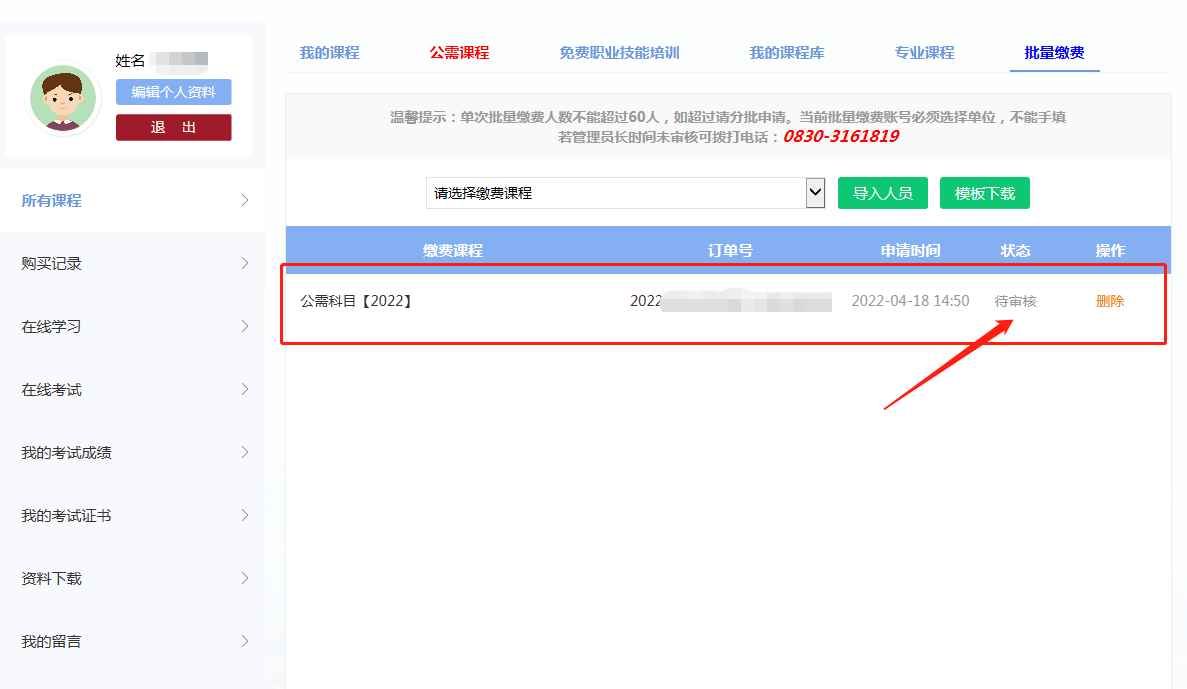Expand the 所有课程 sidebar chevron
This screenshot has height=689, width=1187.
245,200
